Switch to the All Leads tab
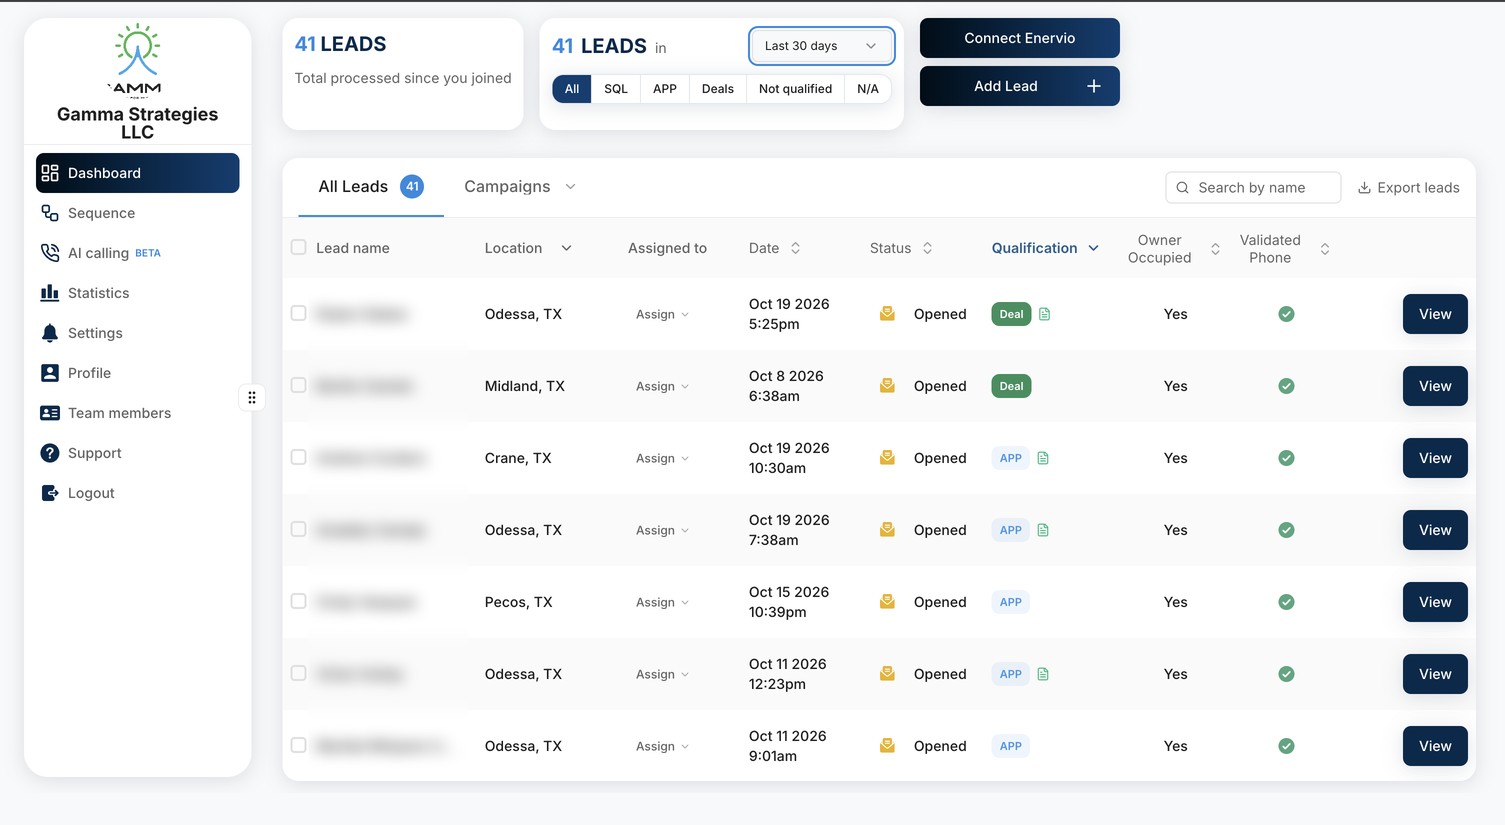 pos(371,187)
